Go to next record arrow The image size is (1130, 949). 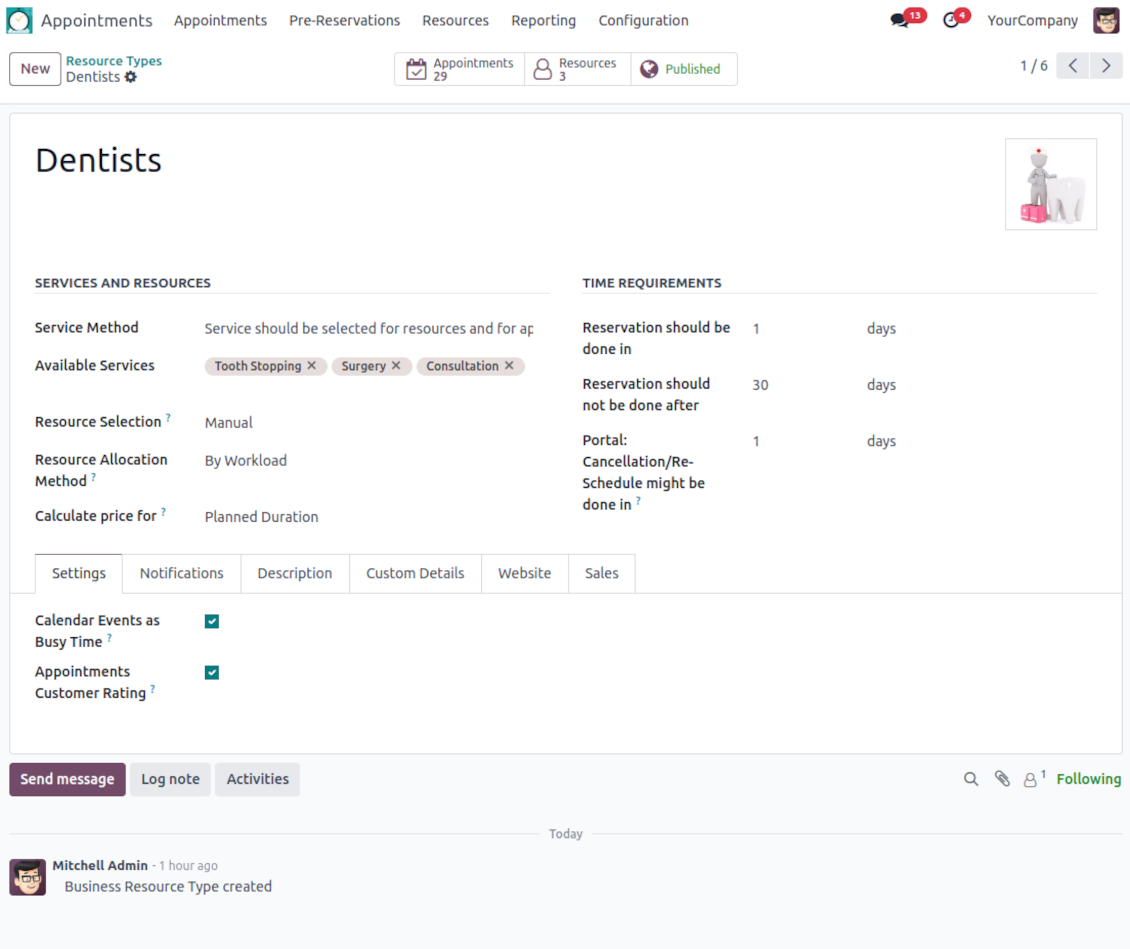point(1106,66)
